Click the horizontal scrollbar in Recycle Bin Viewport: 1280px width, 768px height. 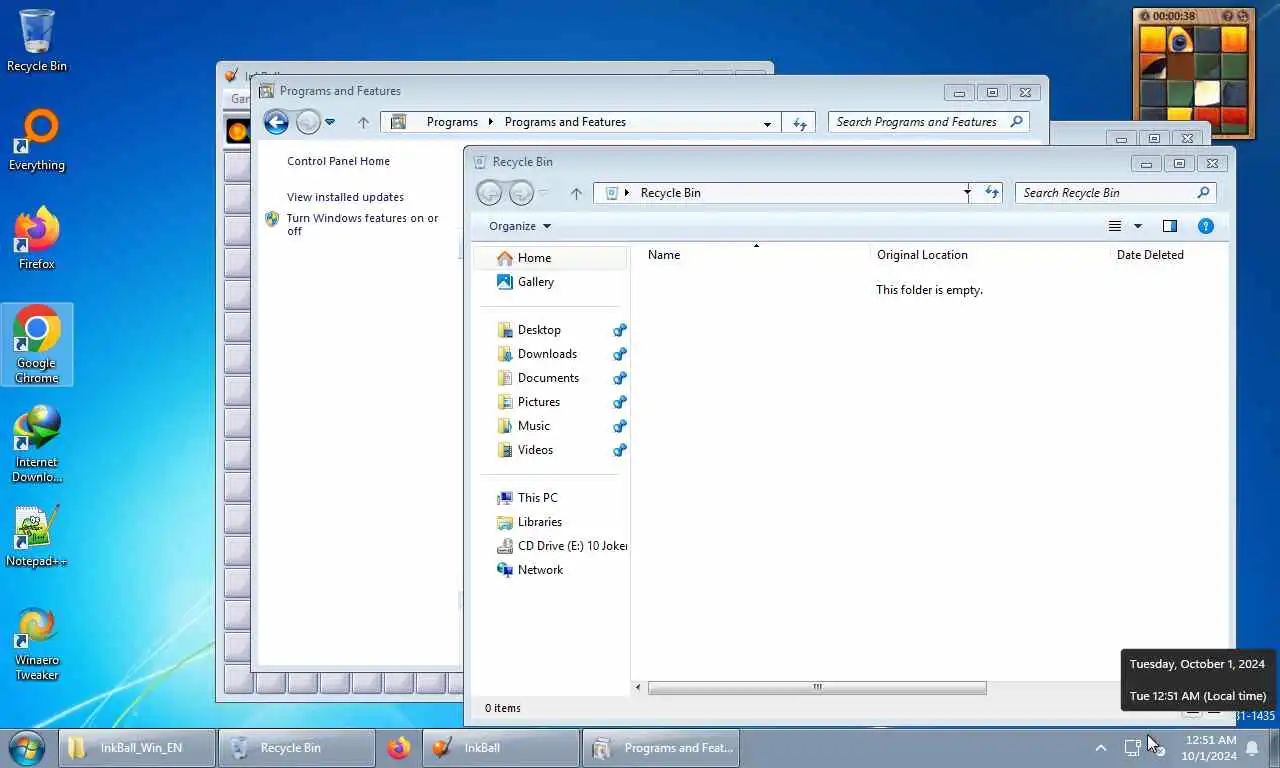coord(817,687)
